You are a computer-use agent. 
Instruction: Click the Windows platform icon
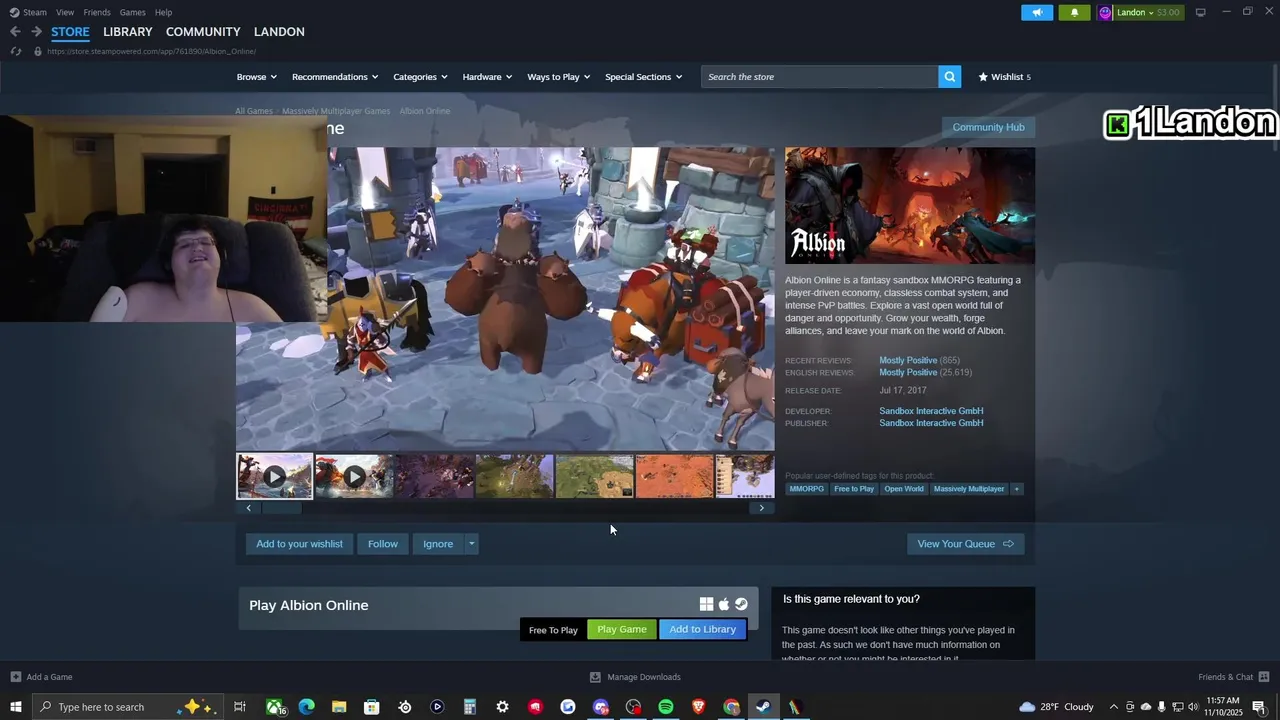(x=706, y=604)
